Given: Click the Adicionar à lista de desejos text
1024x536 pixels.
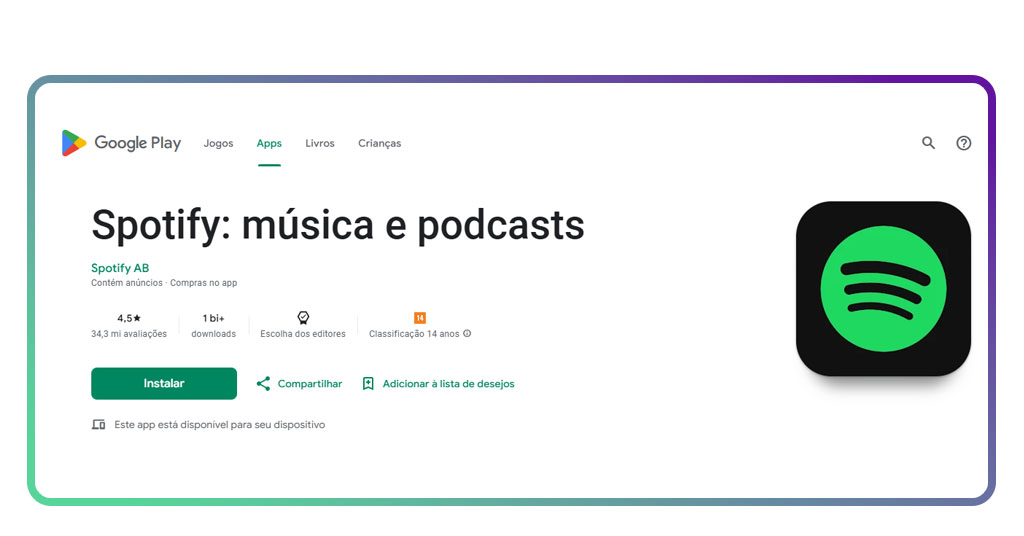Looking at the screenshot, I should pos(448,384).
